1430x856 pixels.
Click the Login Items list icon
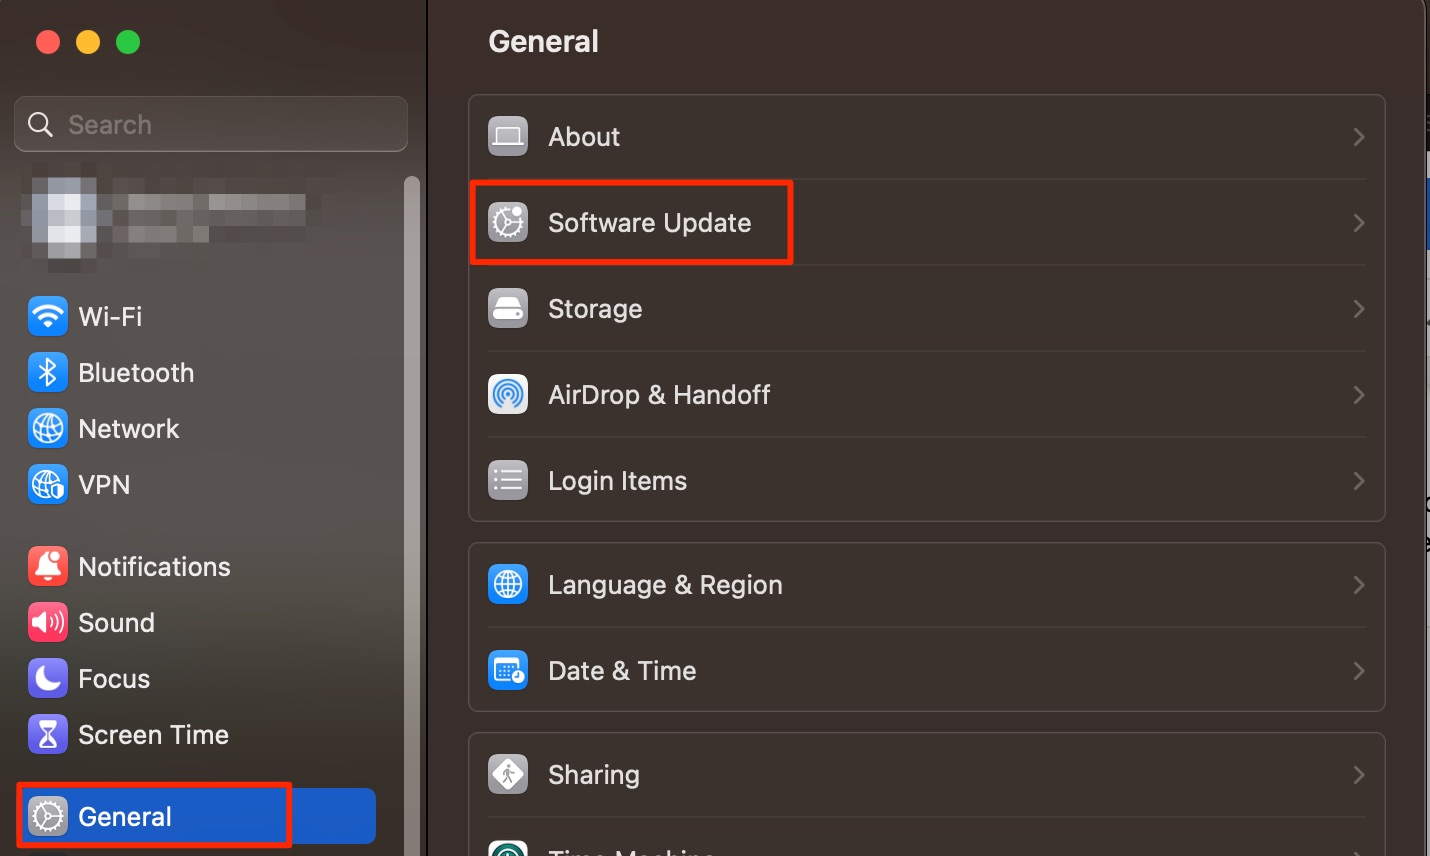click(508, 481)
